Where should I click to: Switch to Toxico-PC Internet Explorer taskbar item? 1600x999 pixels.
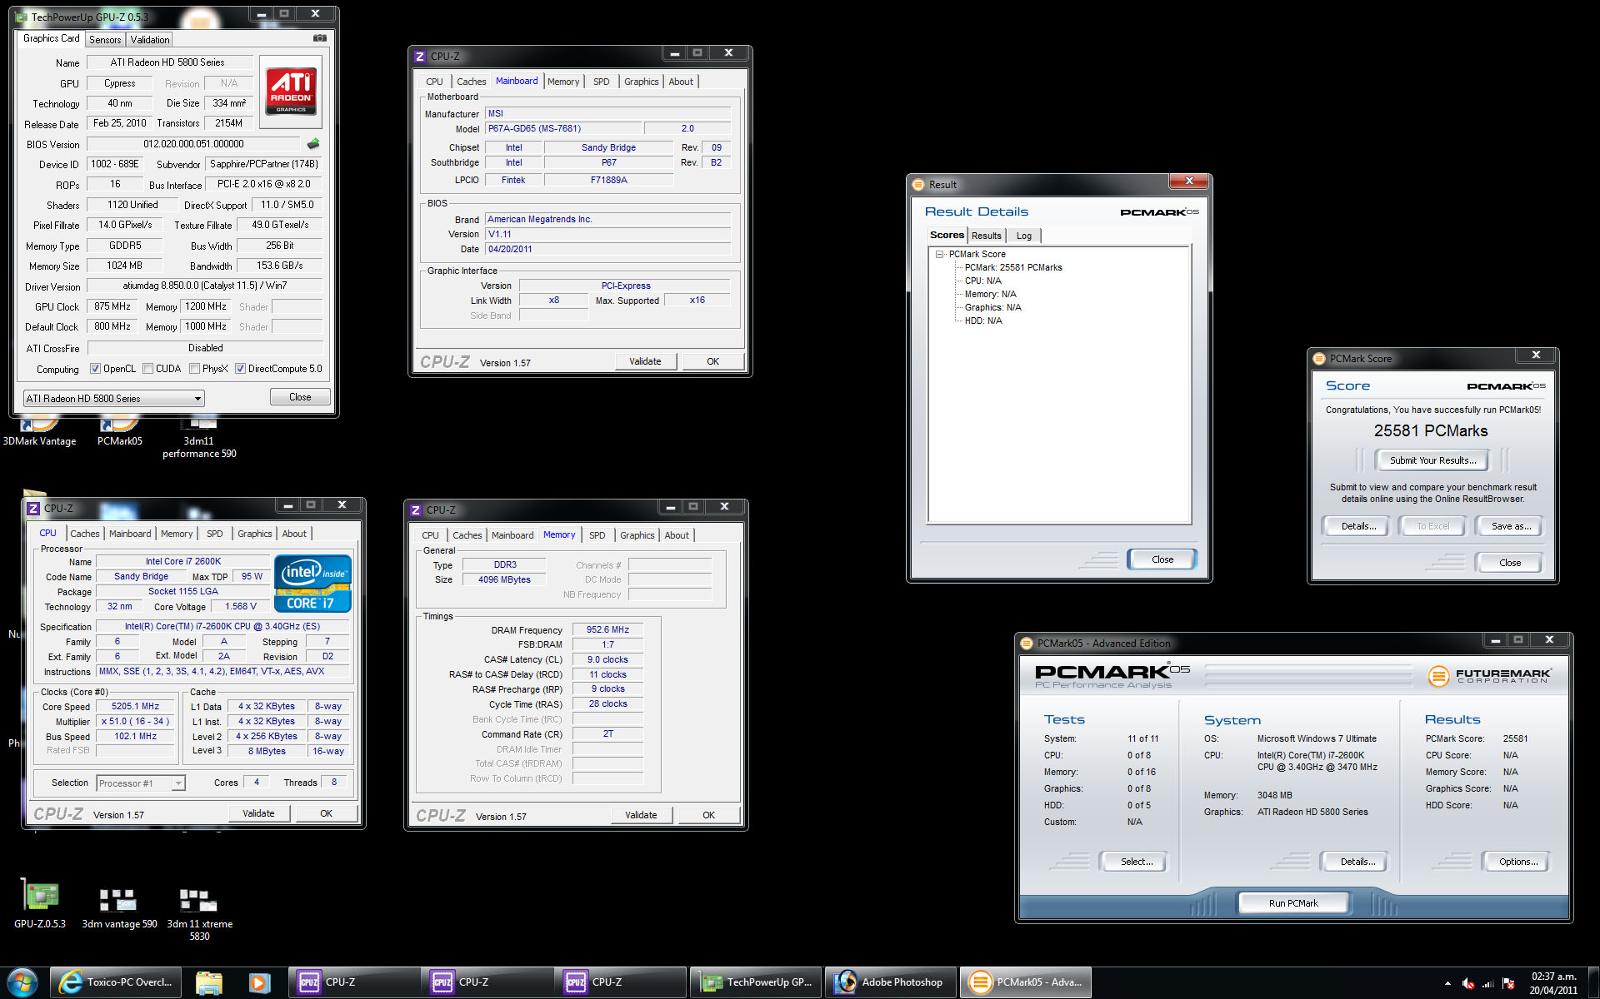coord(117,982)
